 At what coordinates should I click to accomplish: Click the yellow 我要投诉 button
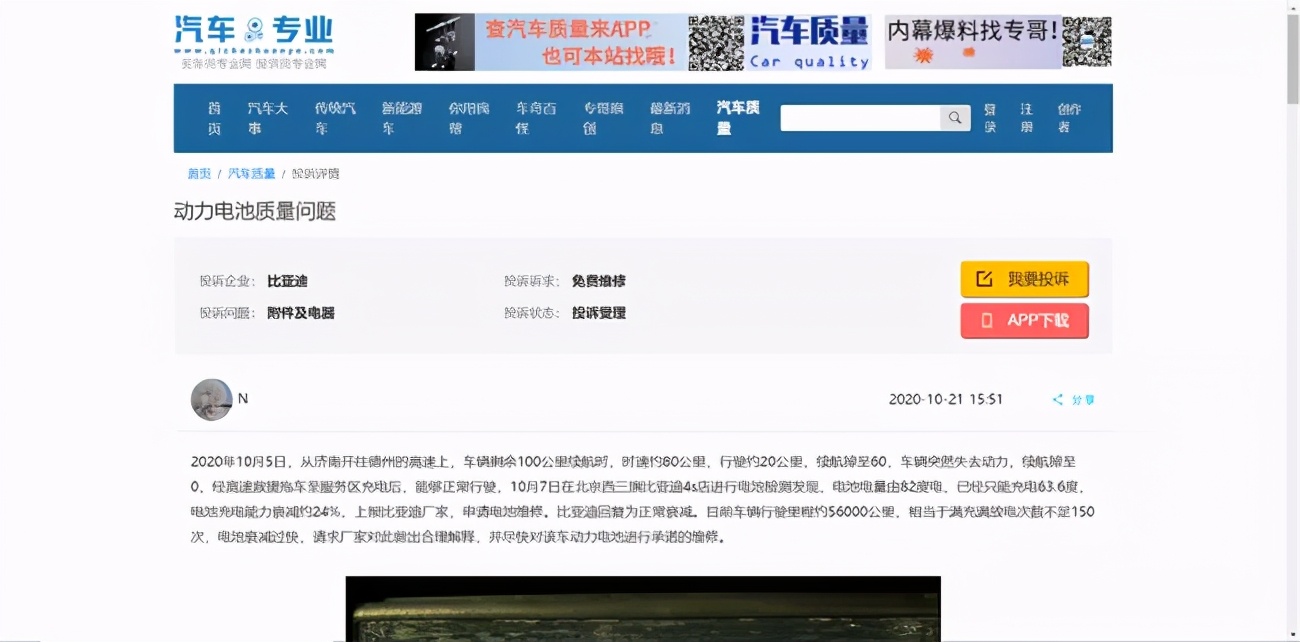coord(1024,279)
